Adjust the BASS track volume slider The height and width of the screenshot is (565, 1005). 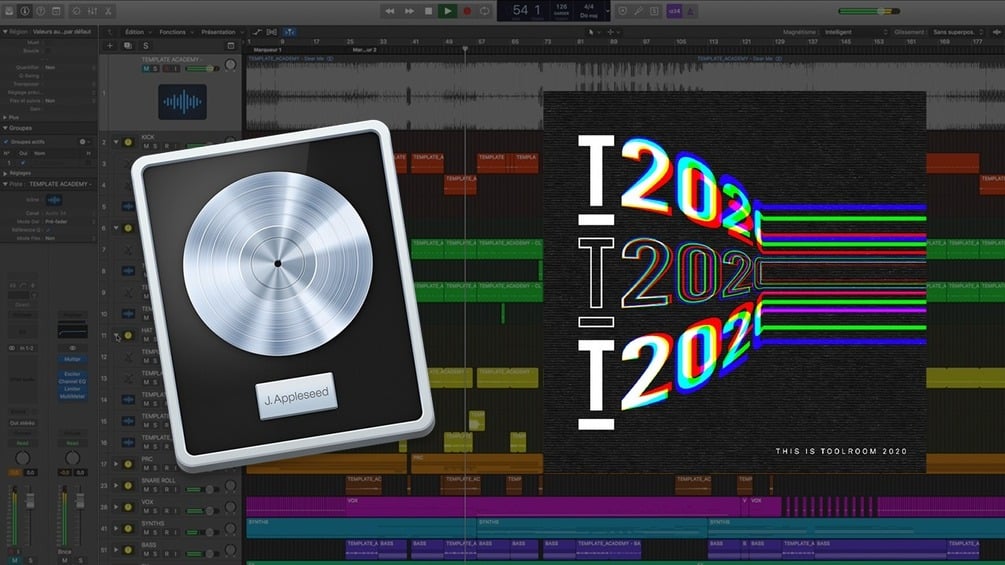(x=201, y=553)
